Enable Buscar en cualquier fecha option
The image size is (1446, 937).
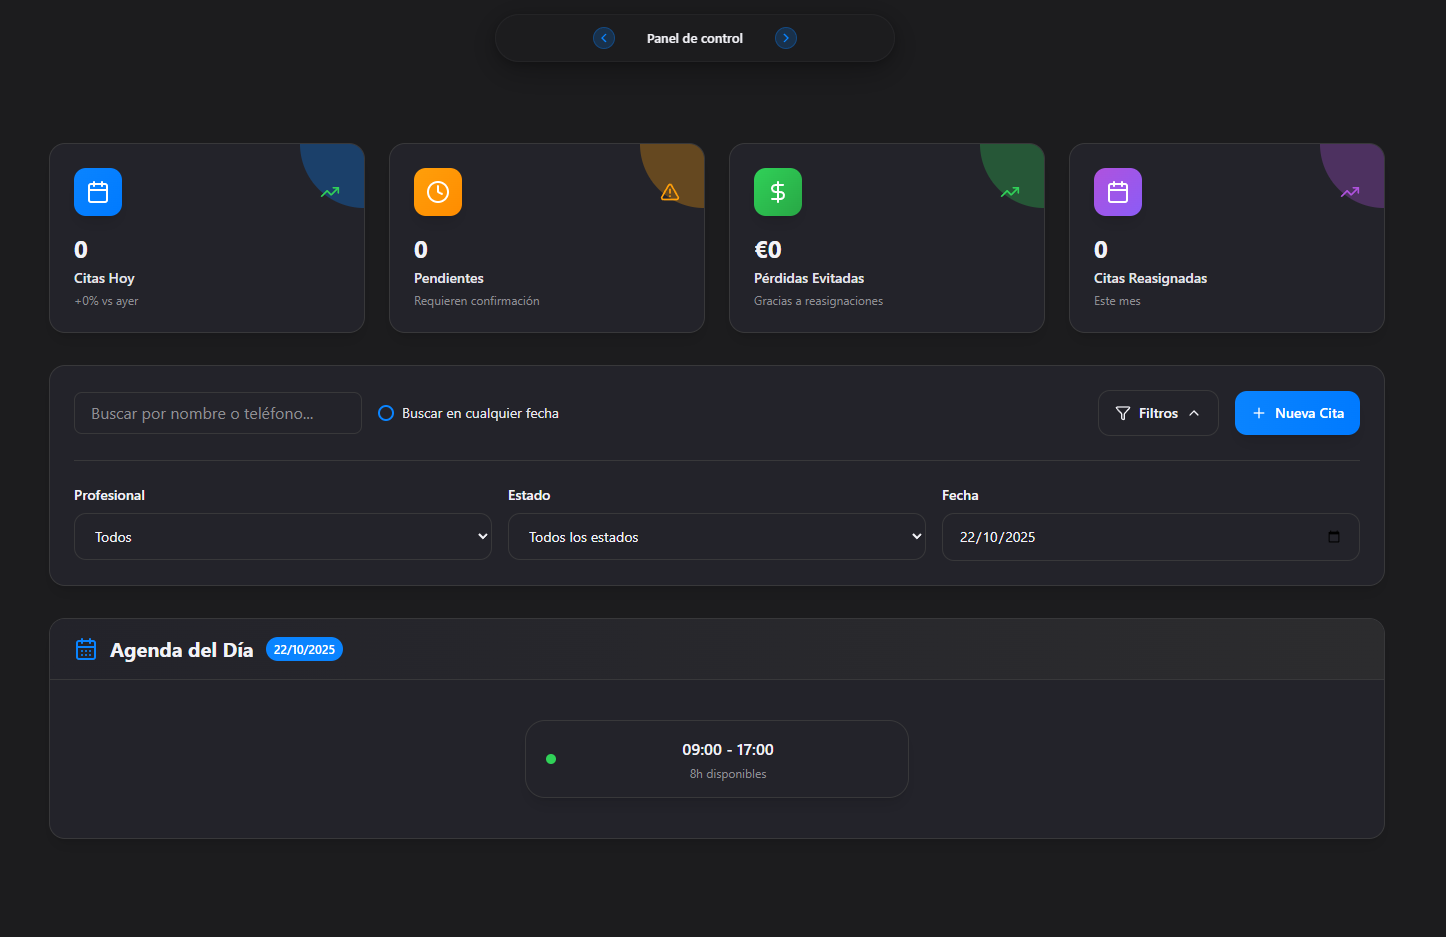click(x=386, y=413)
